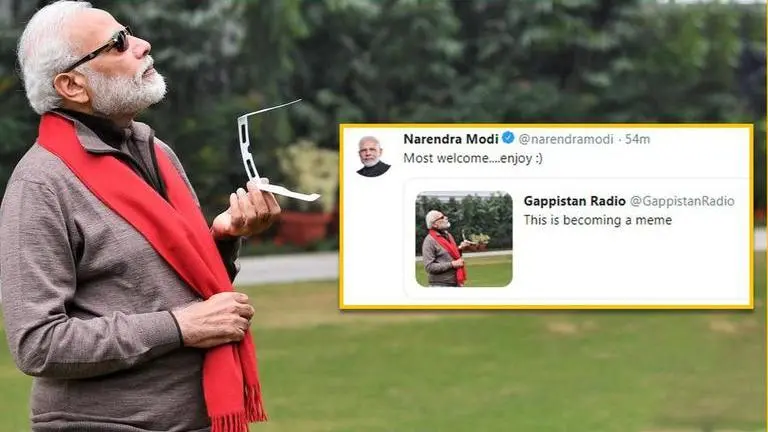Click the yellow border of tweet box
This screenshot has width=768, height=432.
click(546, 126)
